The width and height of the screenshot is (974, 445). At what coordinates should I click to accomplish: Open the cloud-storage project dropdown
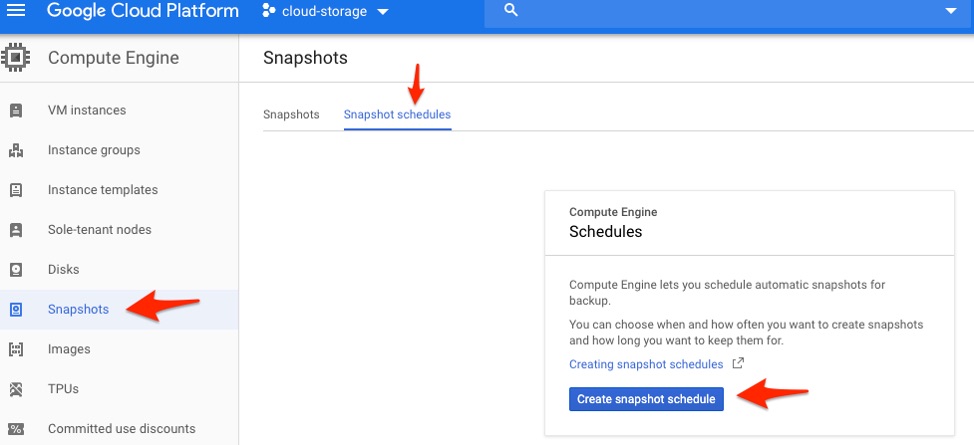pyautogui.click(x=325, y=12)
